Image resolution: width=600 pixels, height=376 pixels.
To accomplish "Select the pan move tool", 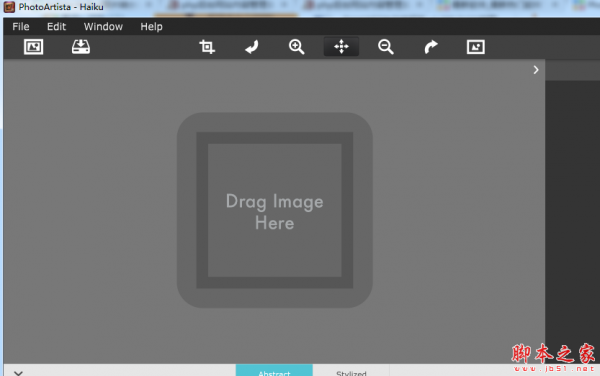I will click(x=341, y=47).
